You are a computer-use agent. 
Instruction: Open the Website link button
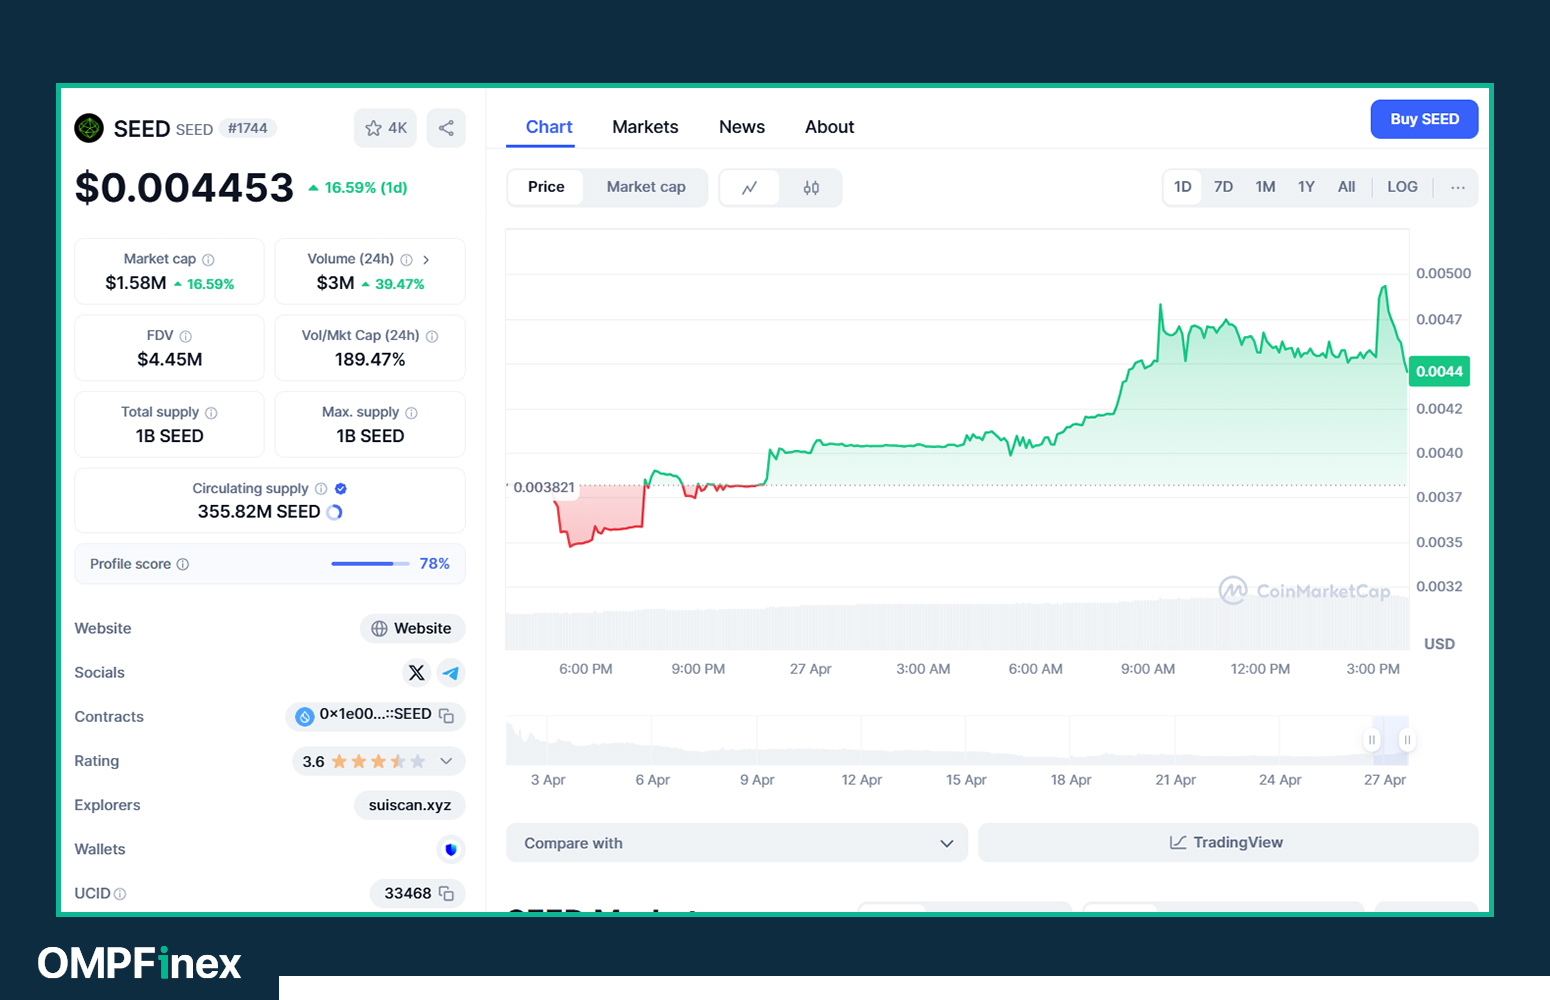click(412, 628)
